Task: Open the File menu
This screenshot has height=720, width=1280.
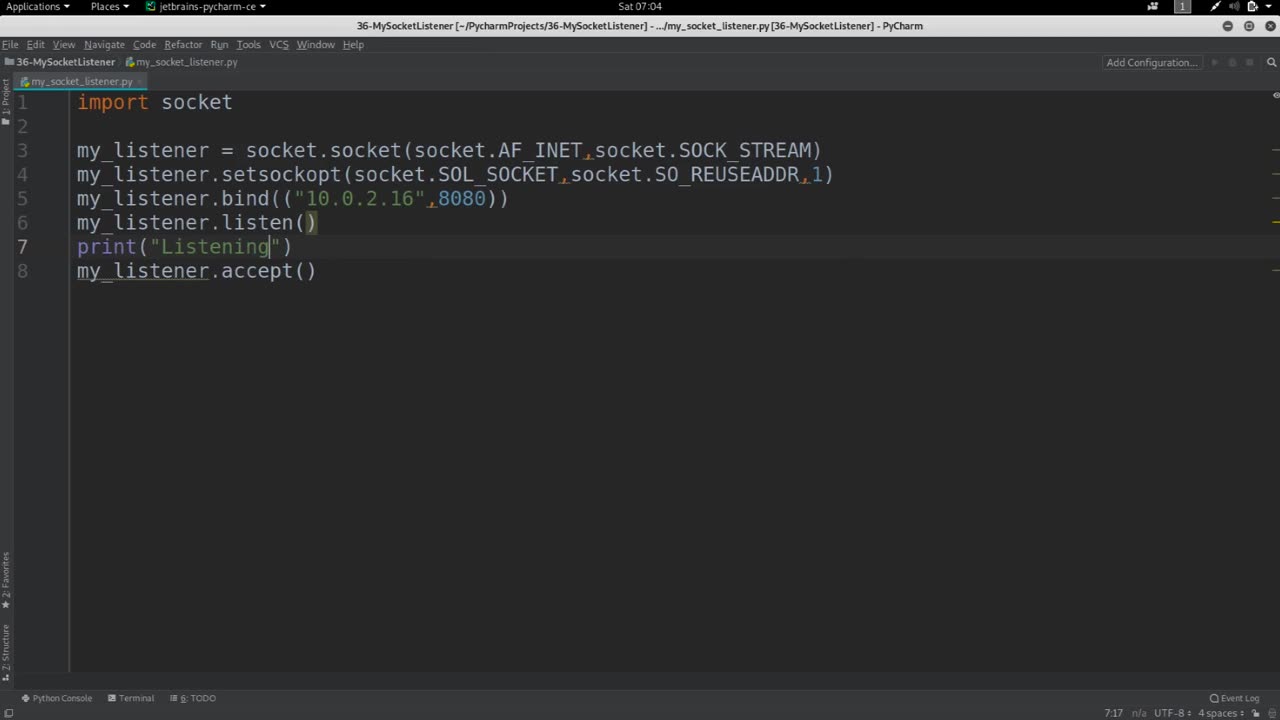Action: coord(10,44)
